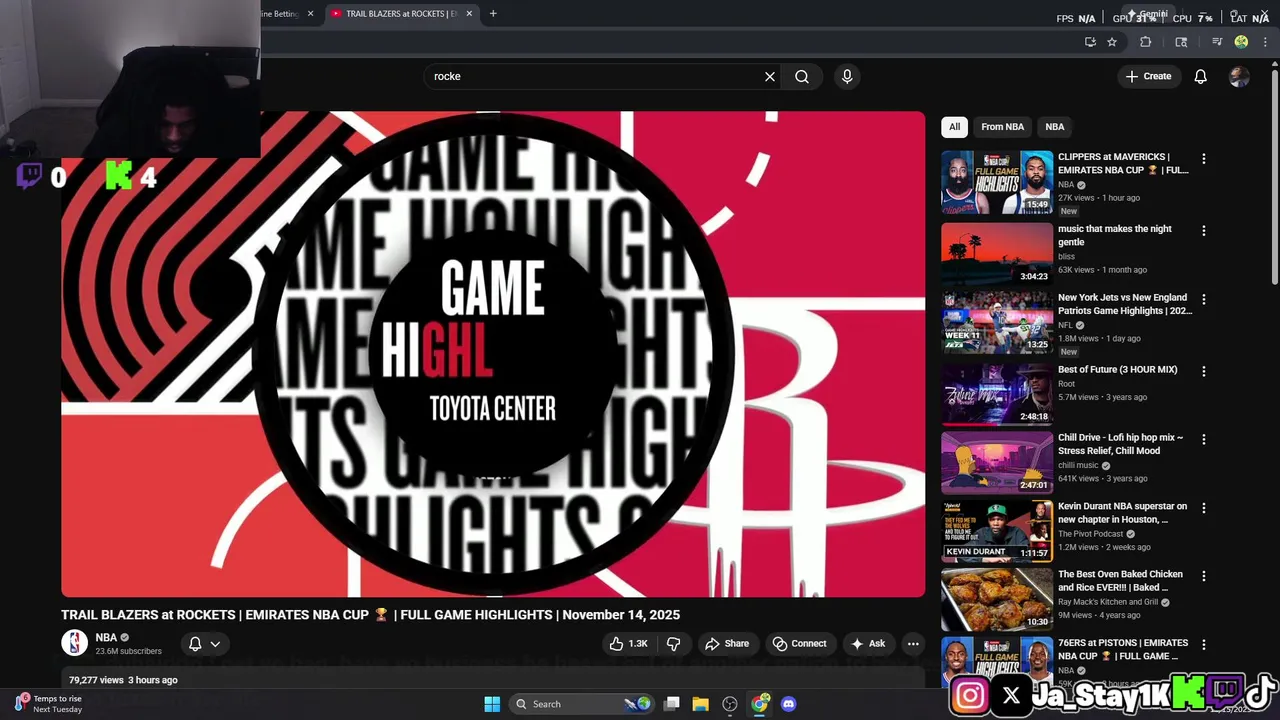Click the Share button
This screenshot has width=1280, height=720.
pyautogui.click(x=727, y=644)
